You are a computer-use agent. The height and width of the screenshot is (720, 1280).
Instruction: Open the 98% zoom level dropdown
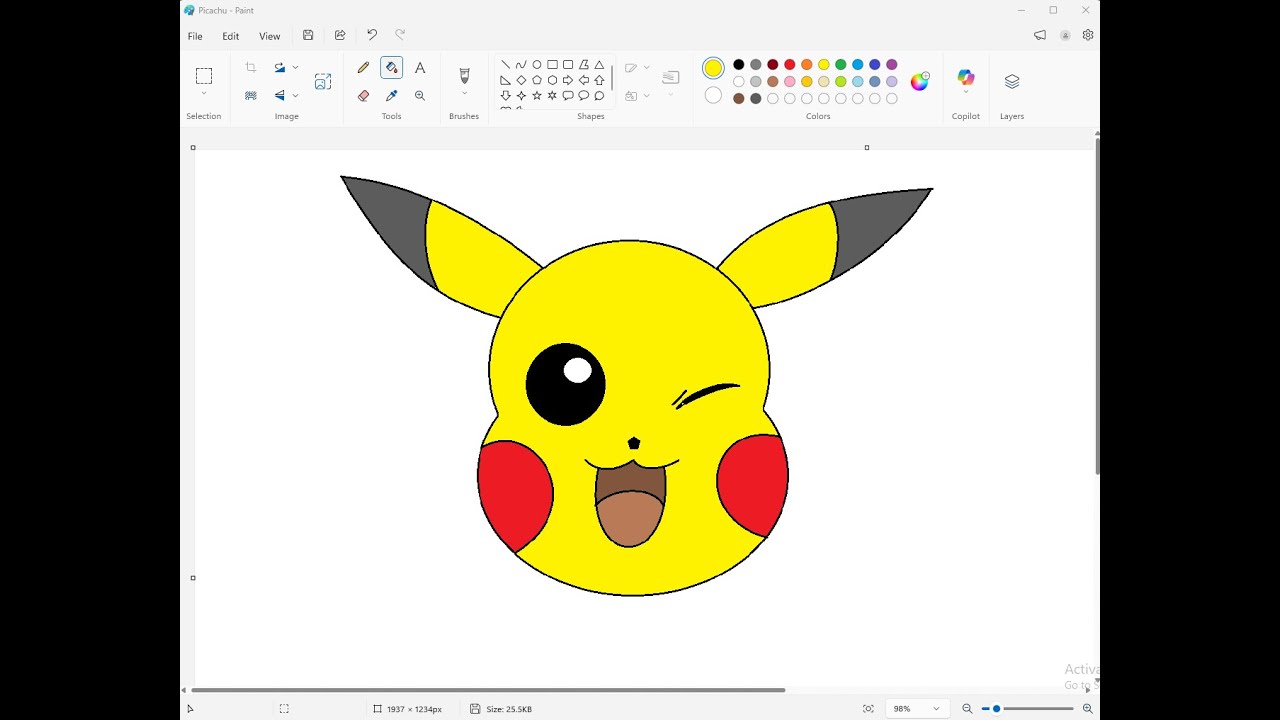[916, 709]
